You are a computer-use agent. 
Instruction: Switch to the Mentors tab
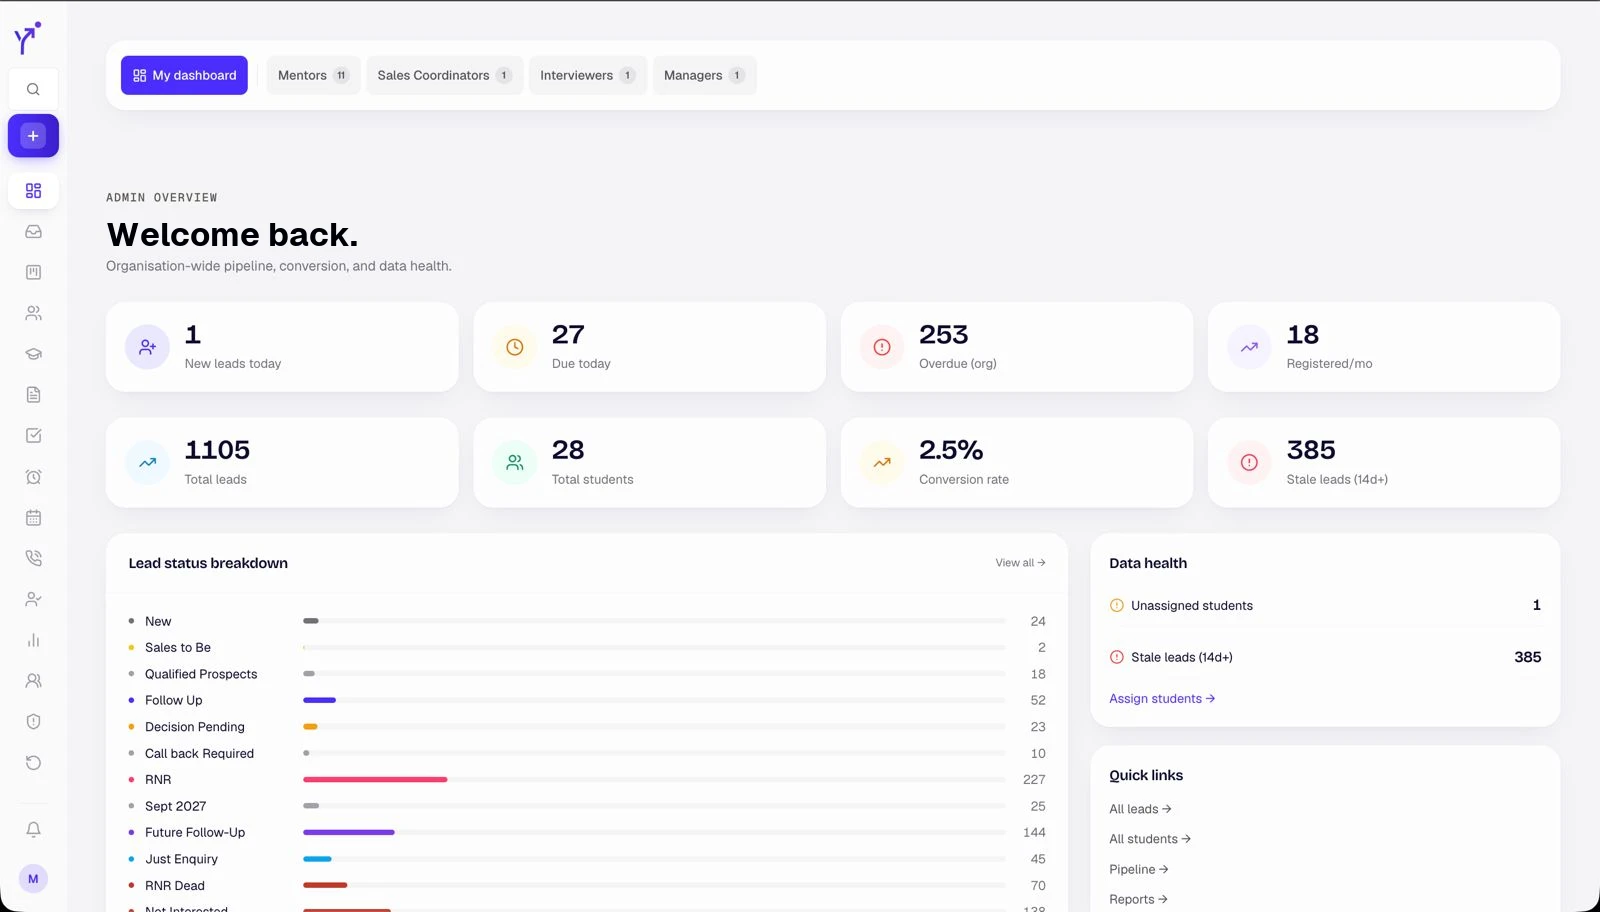(313, 75)
